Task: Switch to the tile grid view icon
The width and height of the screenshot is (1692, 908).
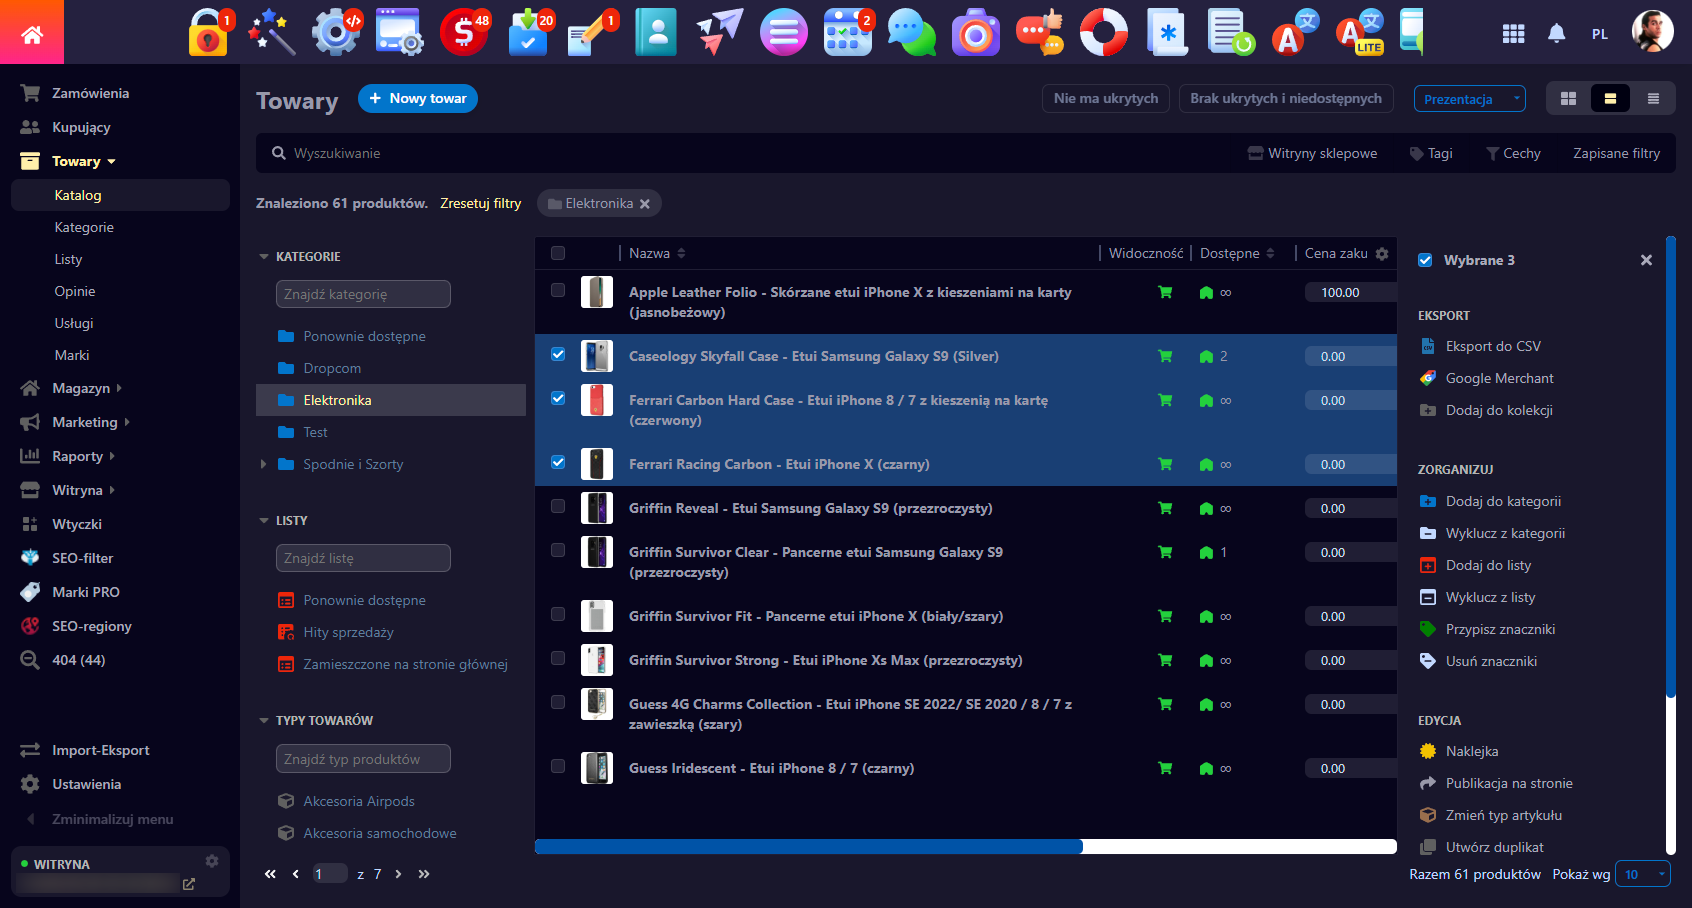Action: 1568,99
